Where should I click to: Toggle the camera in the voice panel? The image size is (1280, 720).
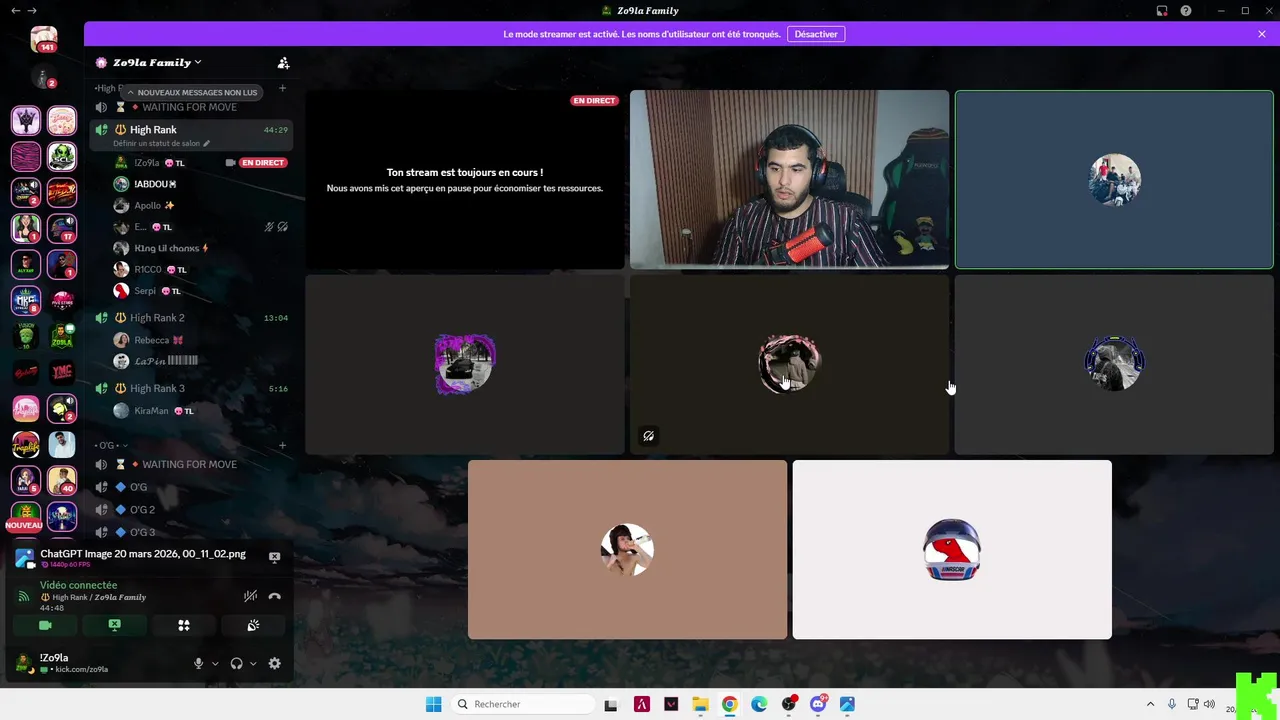coord(45,625)
